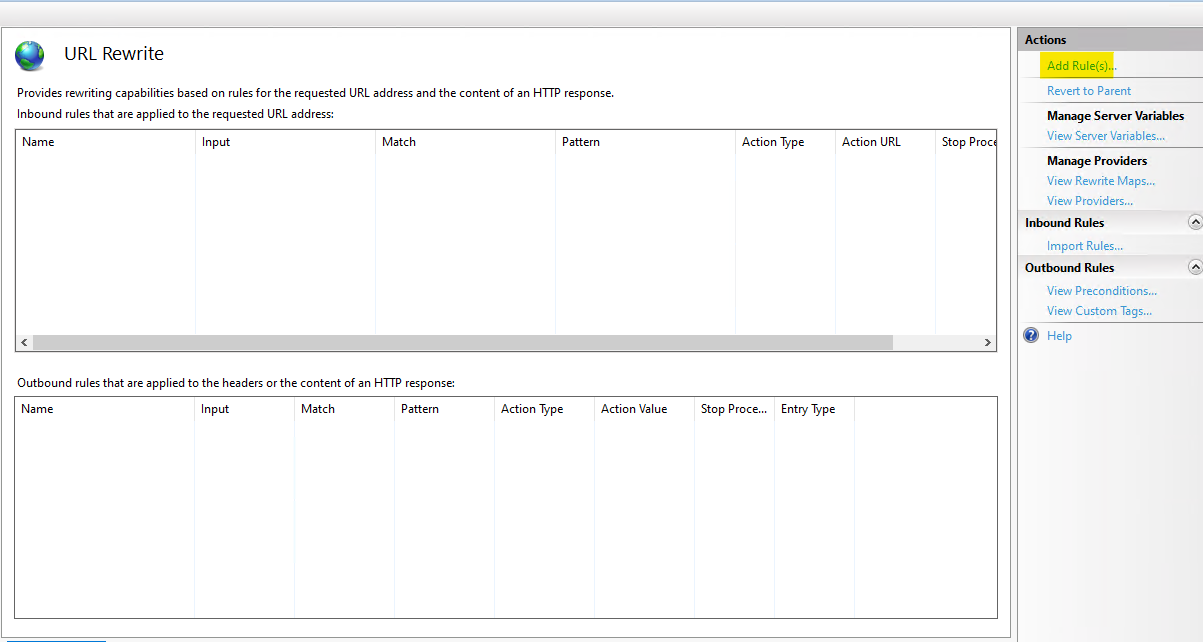The height and width of the screenshot is (642, 1203).
Task: Click the Help link text
Action: 1059,336
